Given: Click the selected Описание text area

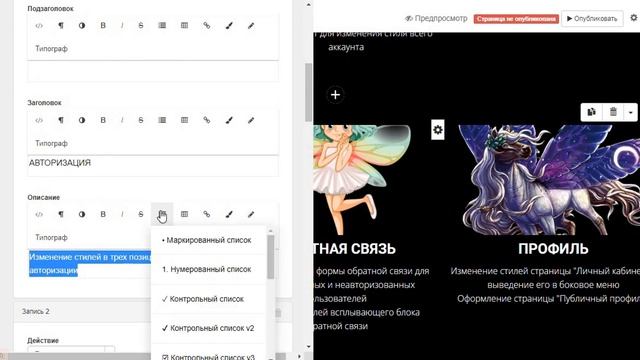Looking at the screenshot, I should coord(89,264).
